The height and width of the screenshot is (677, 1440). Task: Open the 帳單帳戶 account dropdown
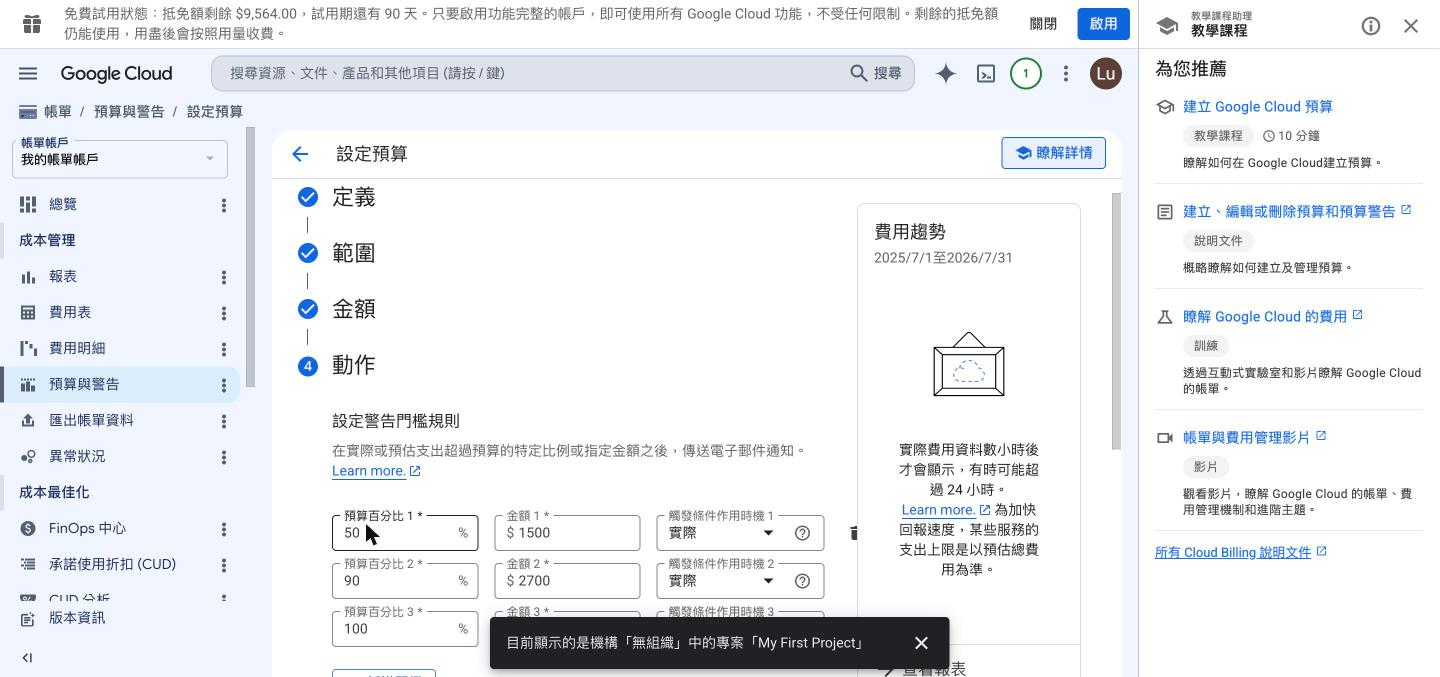(120, 159)
